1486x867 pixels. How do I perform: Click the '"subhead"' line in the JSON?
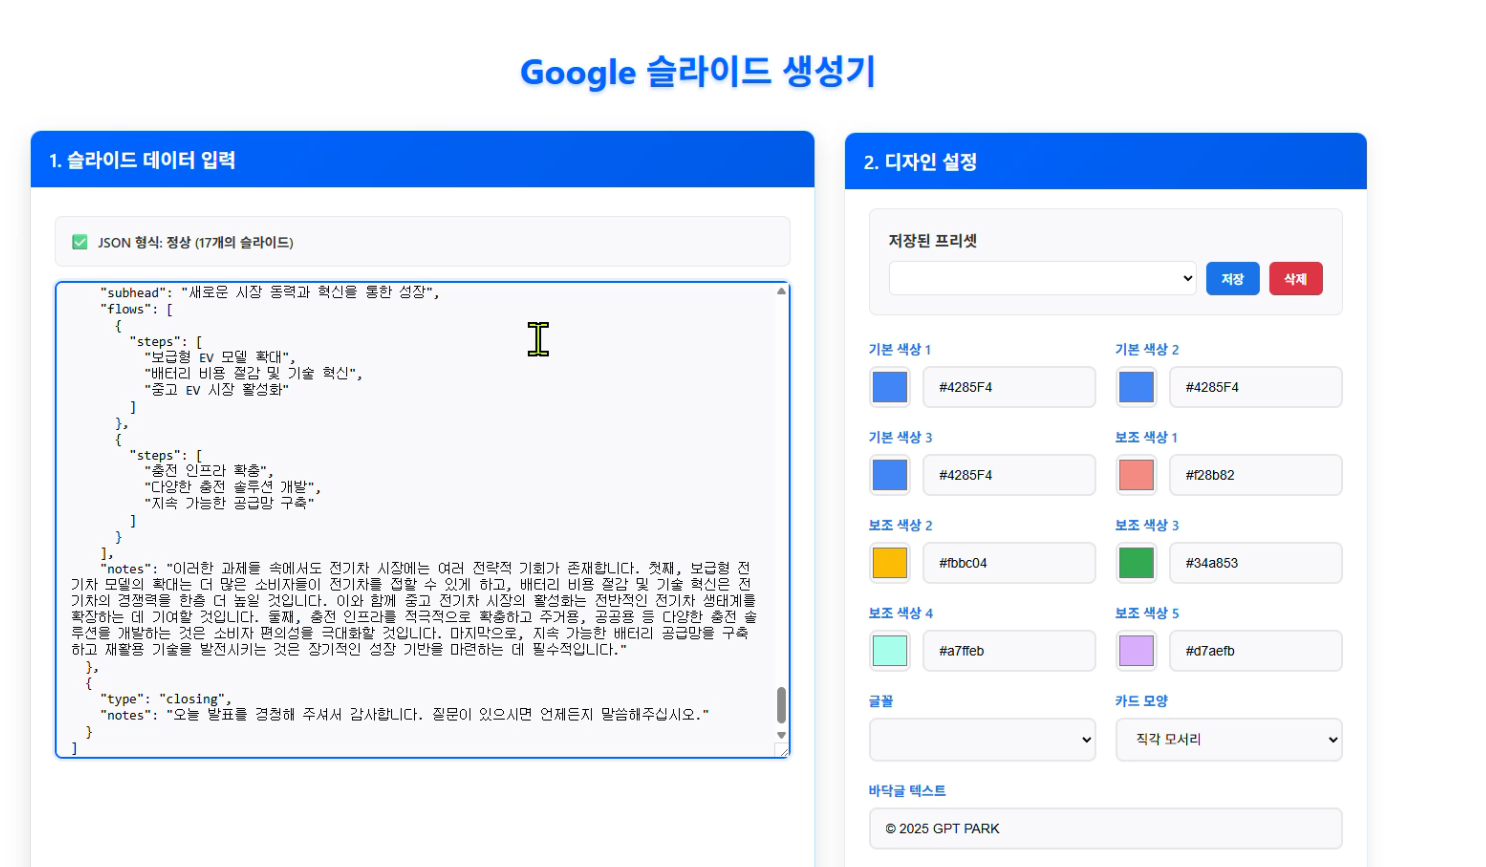coord(270,292)
